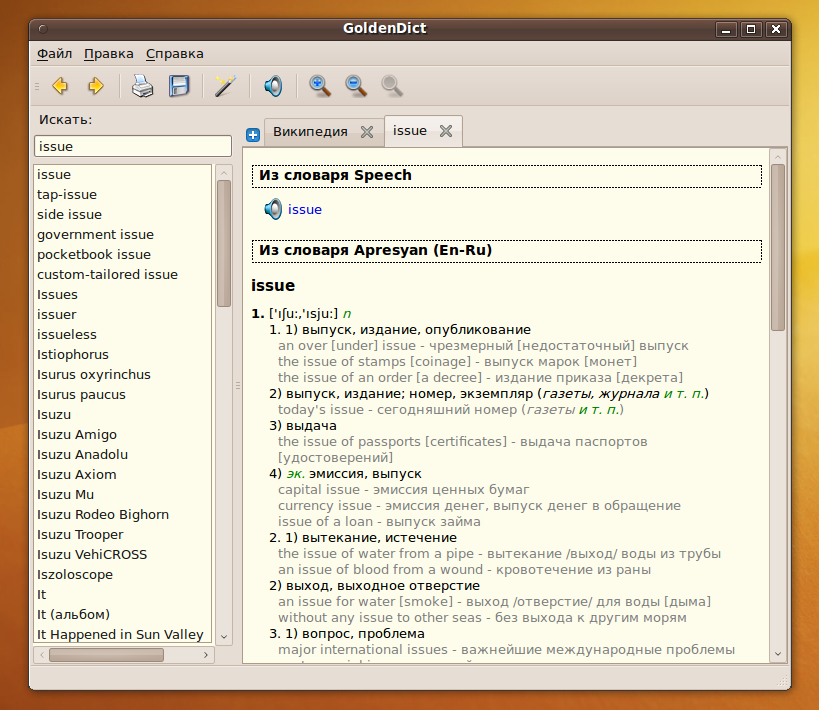Save the article with the floppy disk icon
The height and width of the screenshot is (710, 819).
(x=179, y=86)
